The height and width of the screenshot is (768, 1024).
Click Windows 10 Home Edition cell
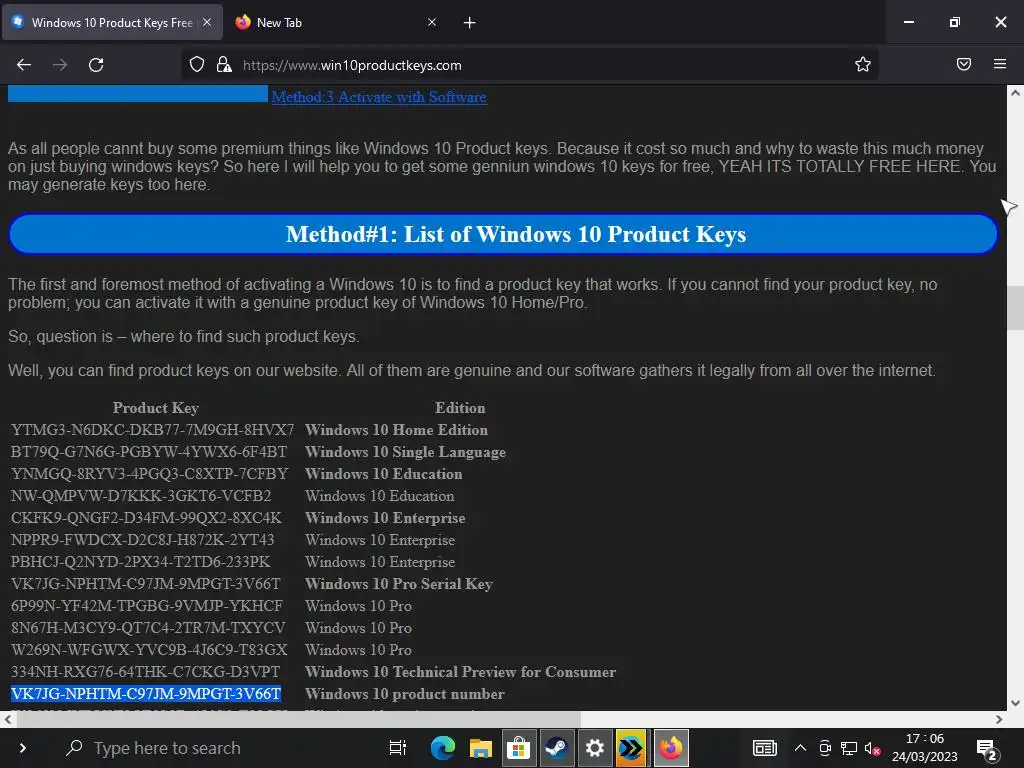click(396, 430)
